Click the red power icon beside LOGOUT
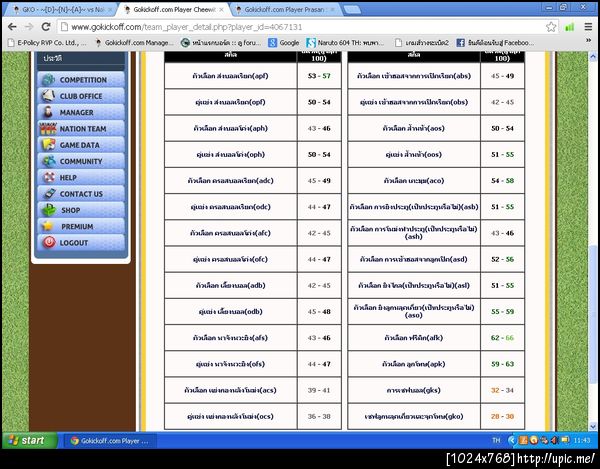The height and width of the screenshot is (469, 600). (x=49, y=243)
